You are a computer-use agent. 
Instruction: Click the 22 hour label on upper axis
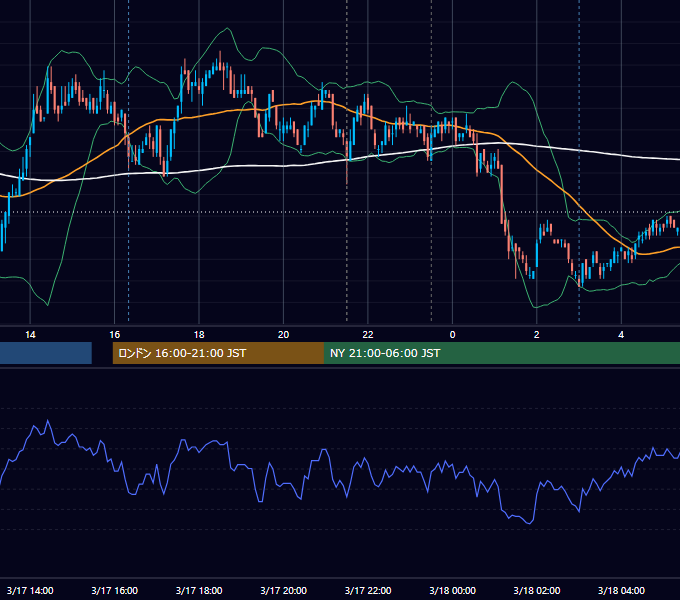coord(368,335)
